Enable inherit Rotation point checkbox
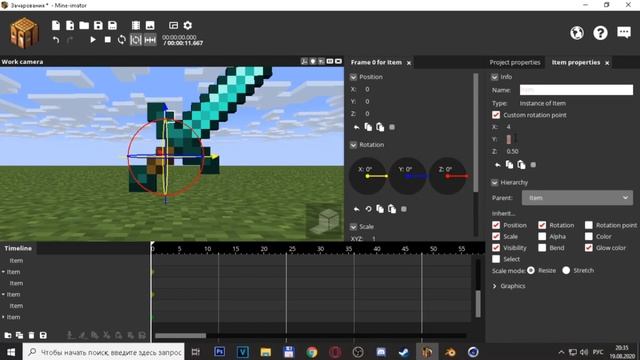The width and height of the screenshot is (640, 360). [589, 225]
